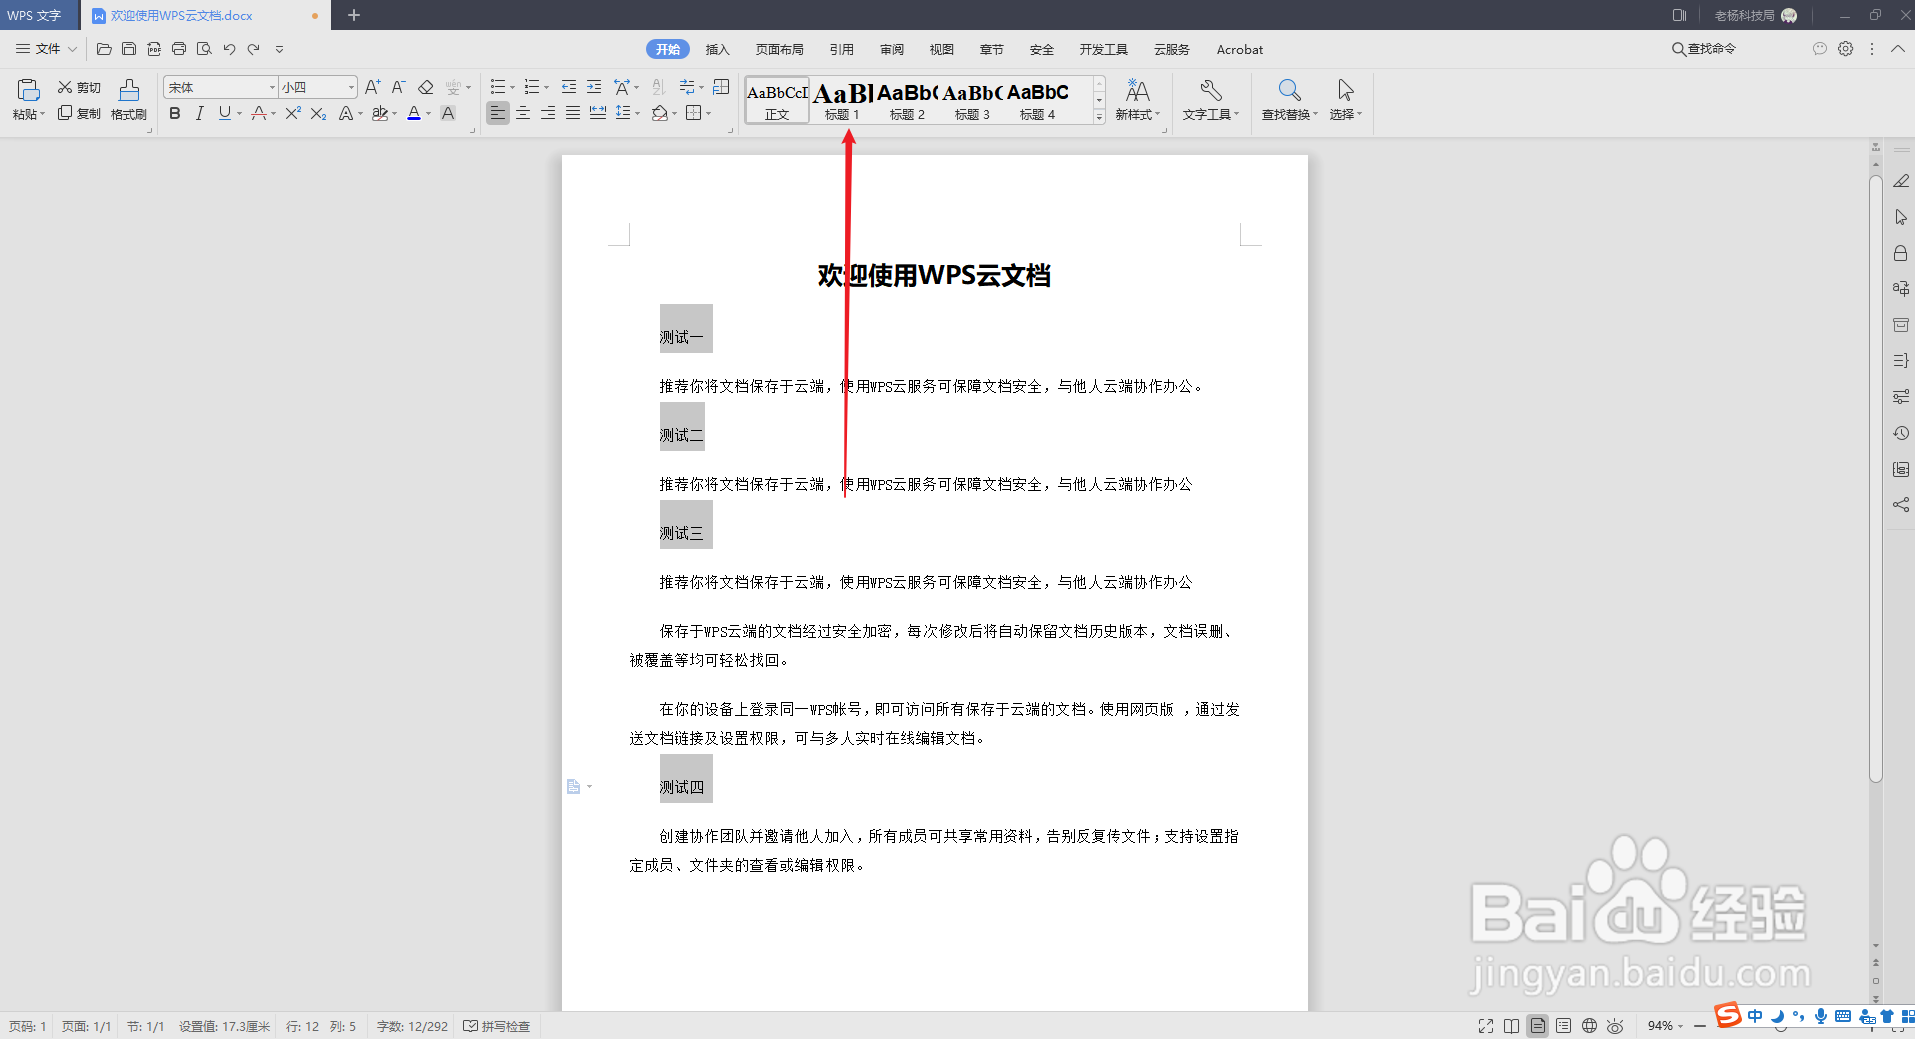1915x1039 pixels.
Task: Open 查找替换 find and replace
Action: point(1290,100)
